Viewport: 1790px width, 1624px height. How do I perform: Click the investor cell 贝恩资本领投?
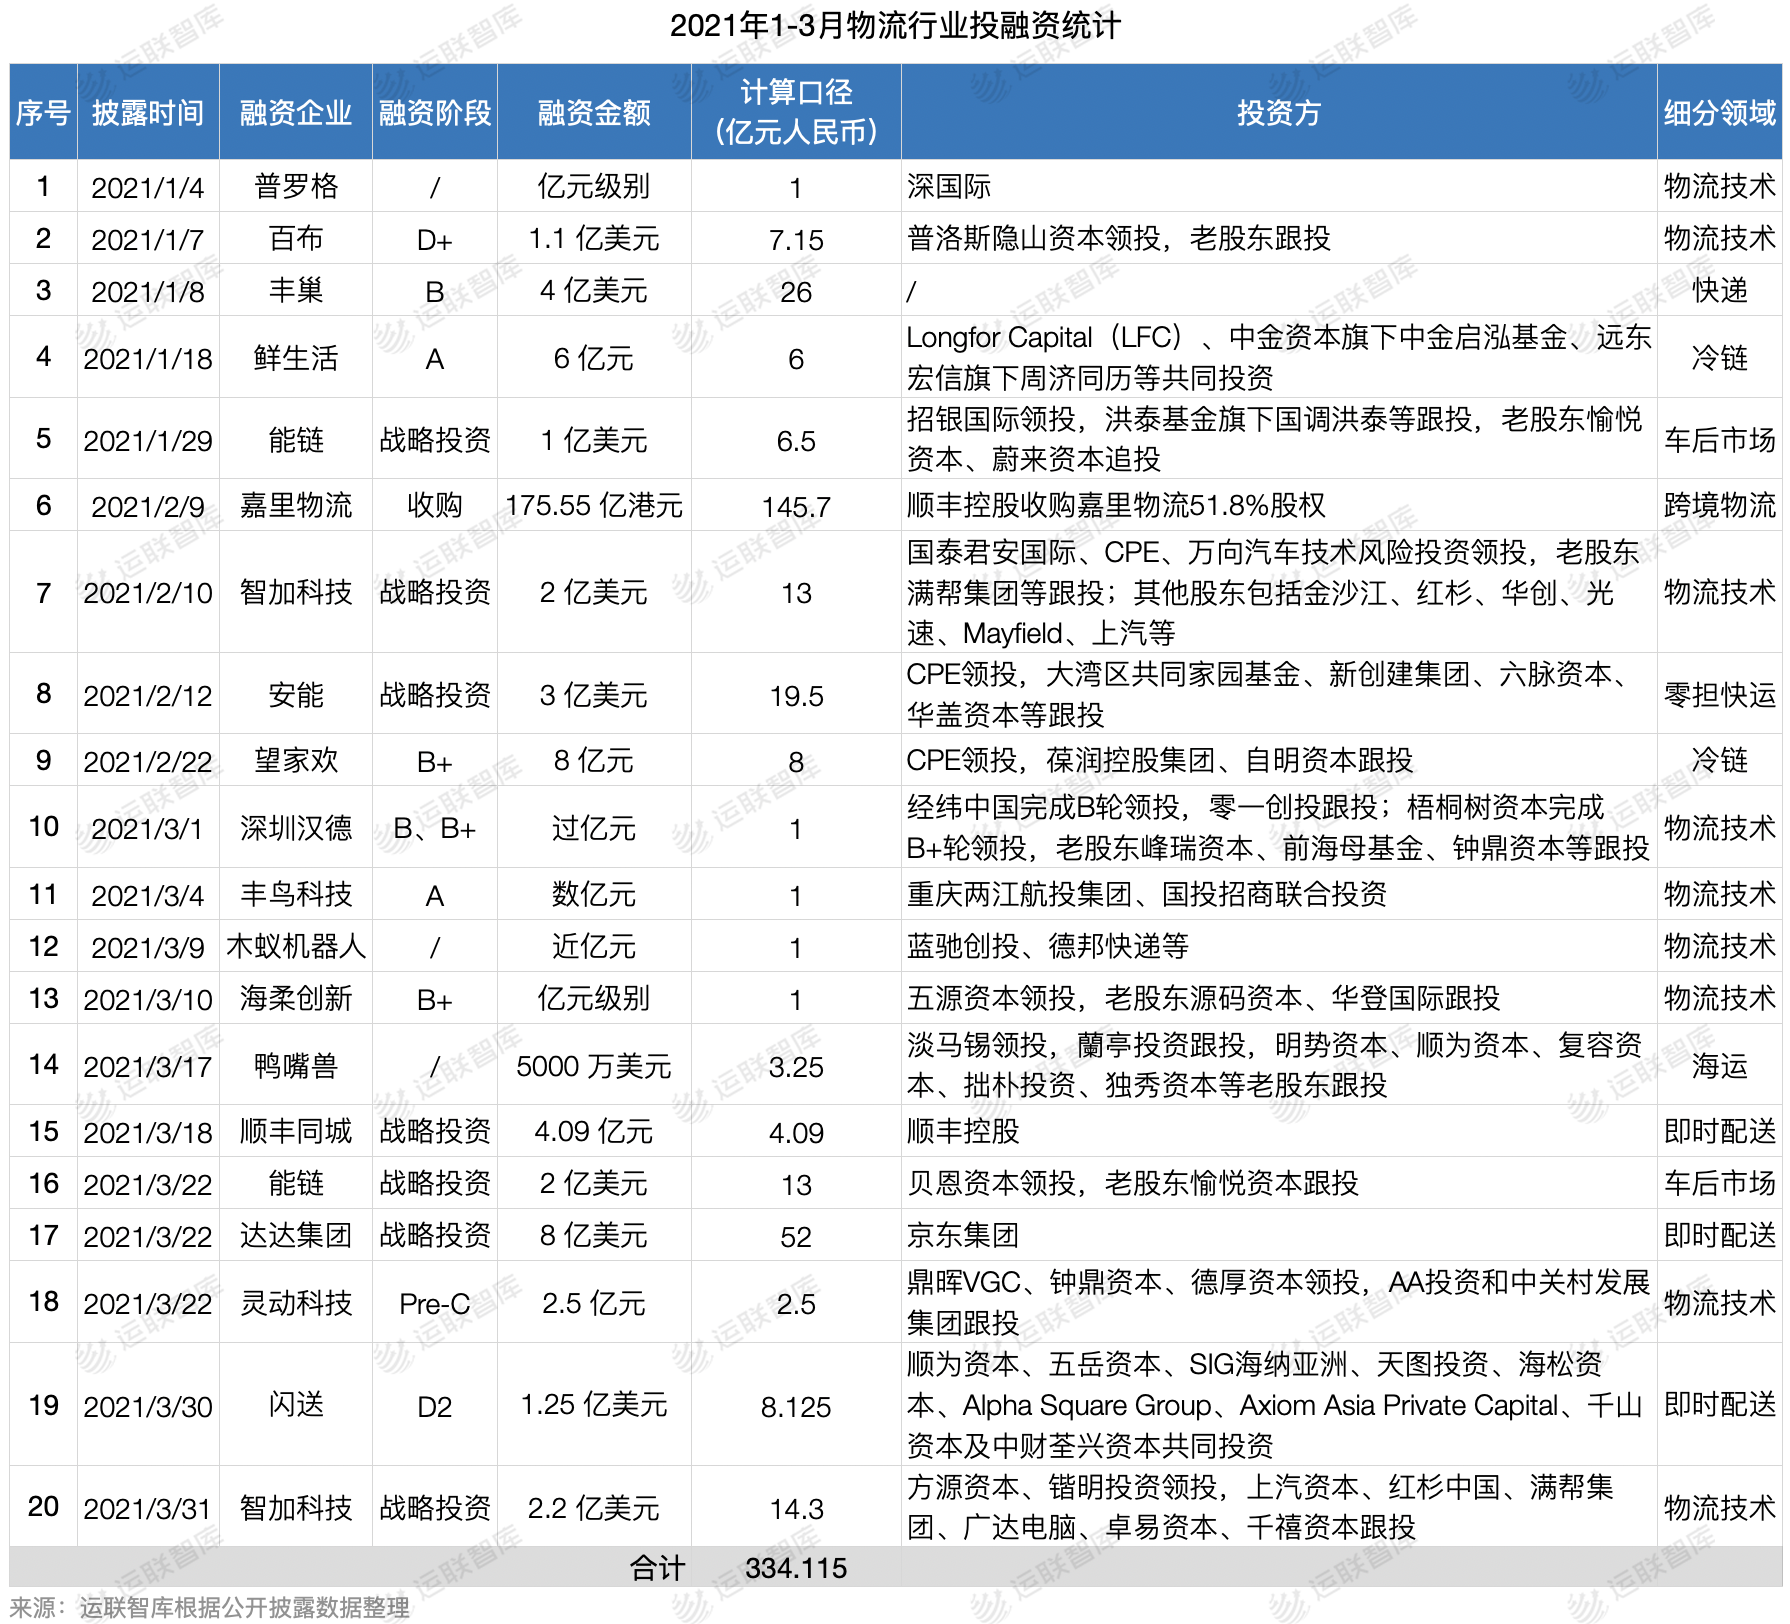coord(991,1184)
